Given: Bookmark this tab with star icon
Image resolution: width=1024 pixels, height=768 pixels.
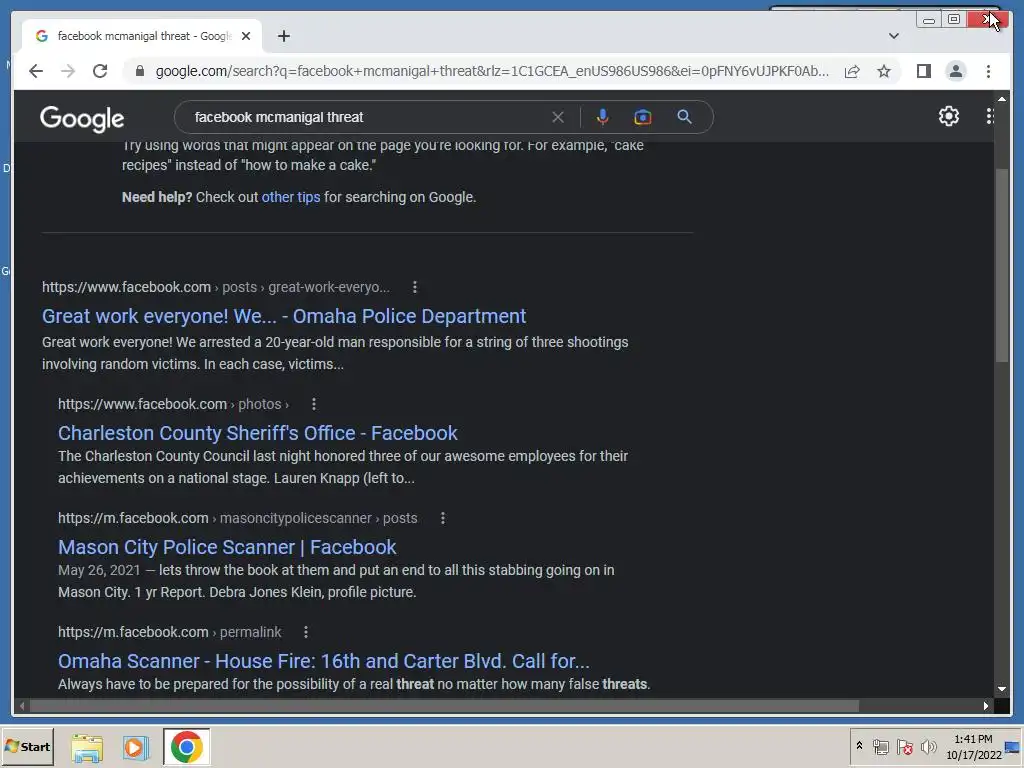Looking at the screenshot, I should 884,71.
